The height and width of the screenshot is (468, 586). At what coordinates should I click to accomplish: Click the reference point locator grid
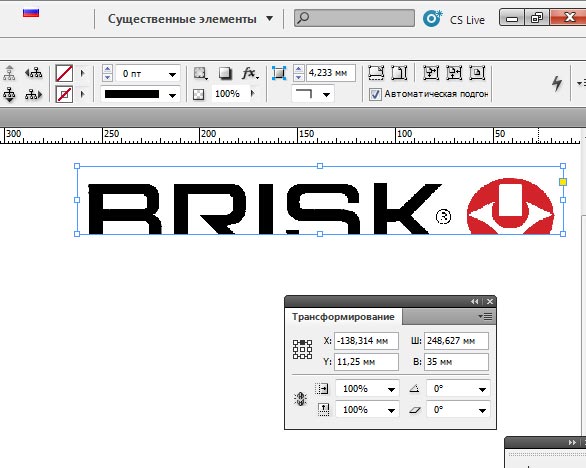tap(302, 349)
